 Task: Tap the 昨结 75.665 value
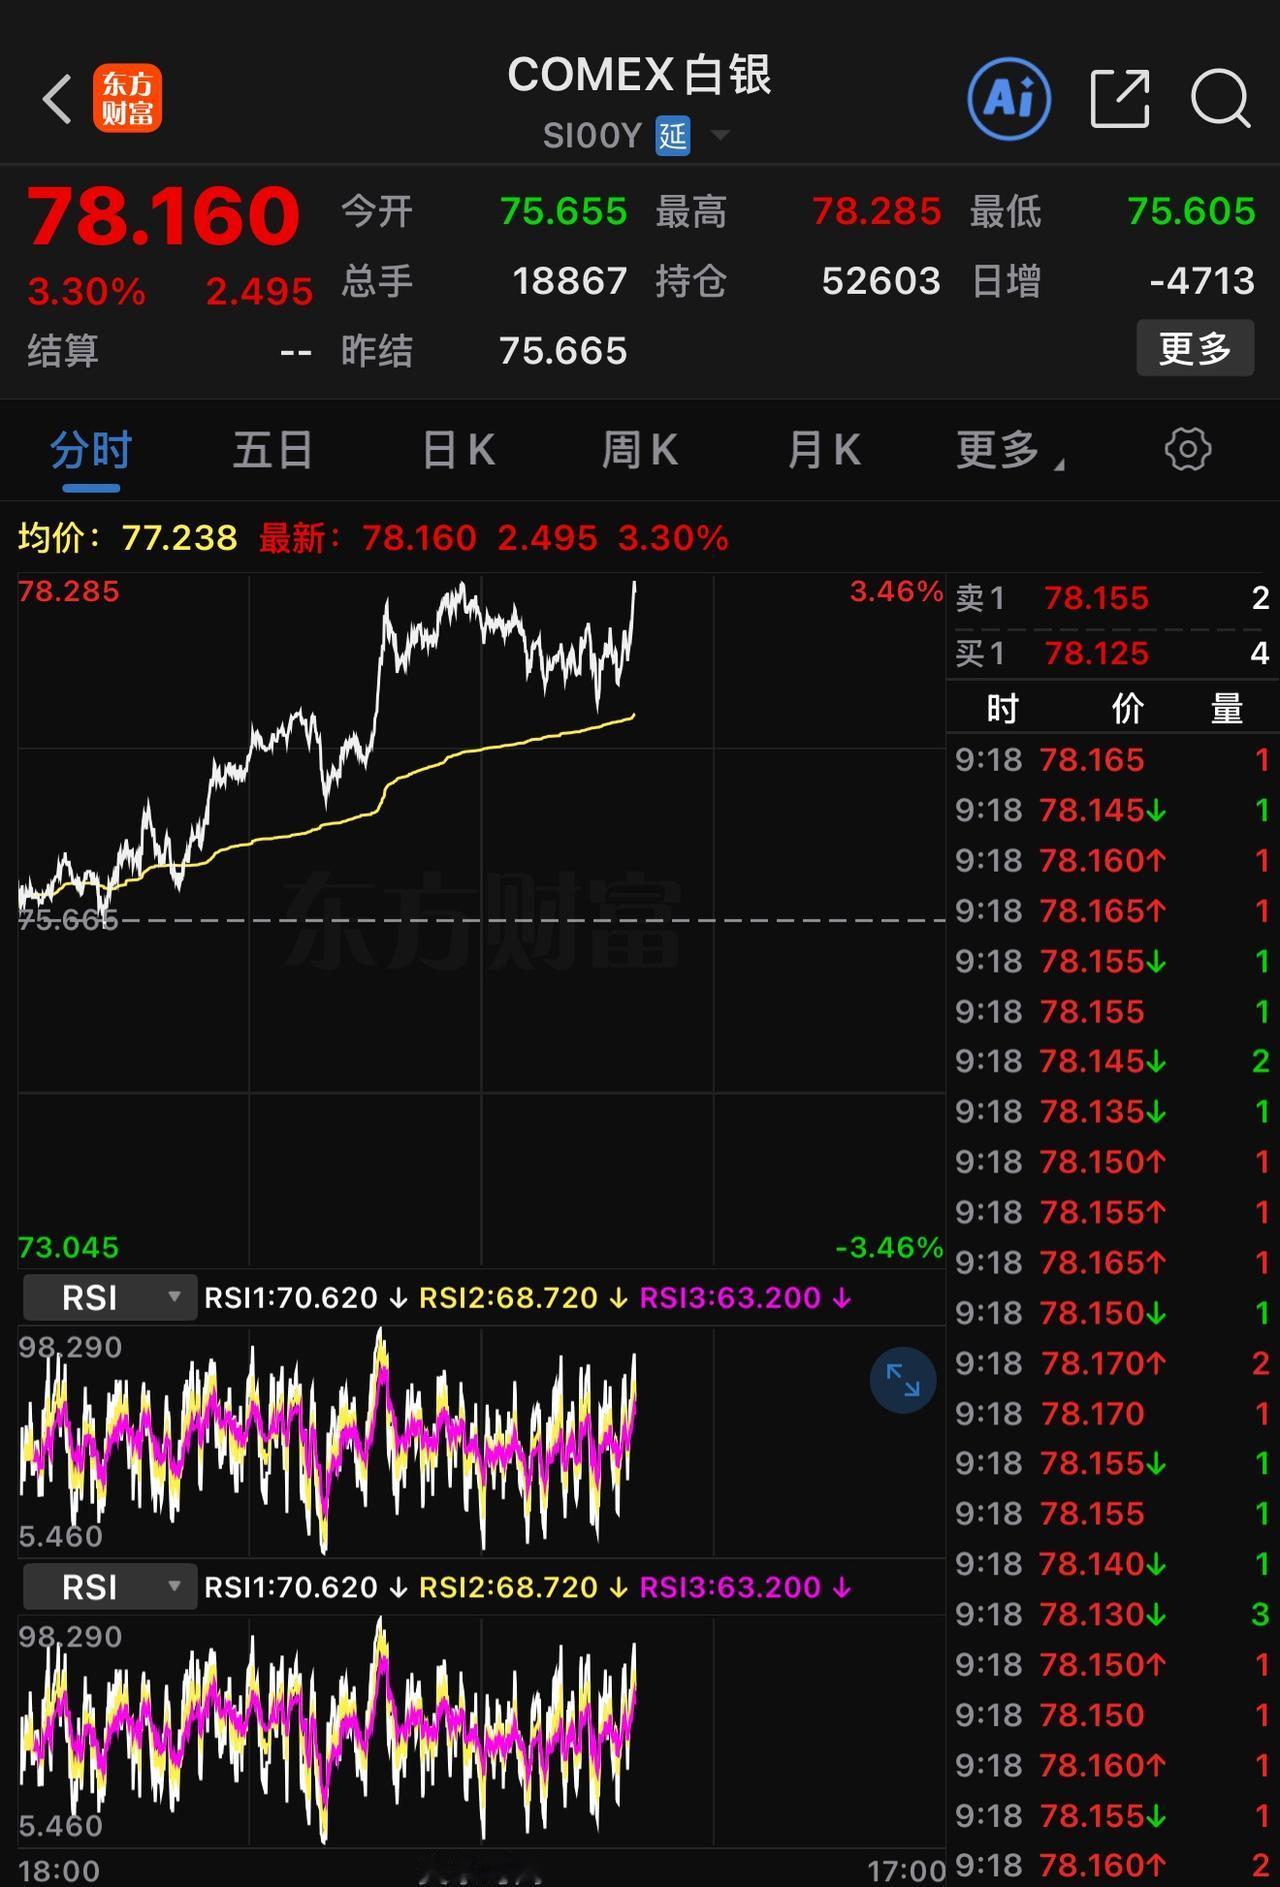tap(563, 351)
